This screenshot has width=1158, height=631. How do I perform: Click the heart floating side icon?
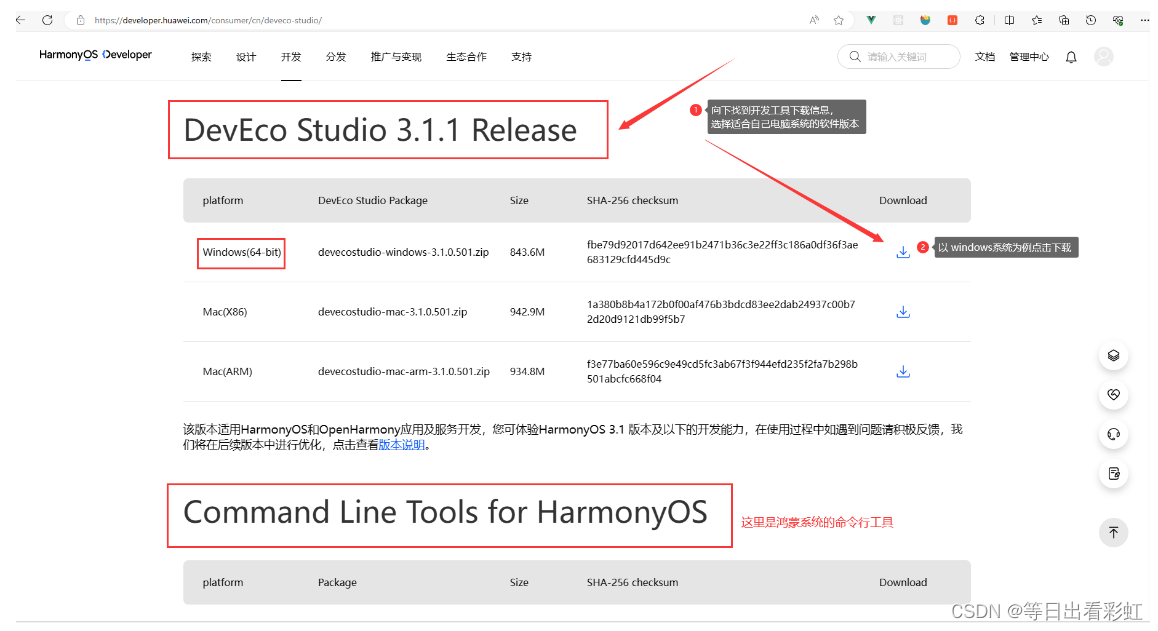(x=1113, y=395)
